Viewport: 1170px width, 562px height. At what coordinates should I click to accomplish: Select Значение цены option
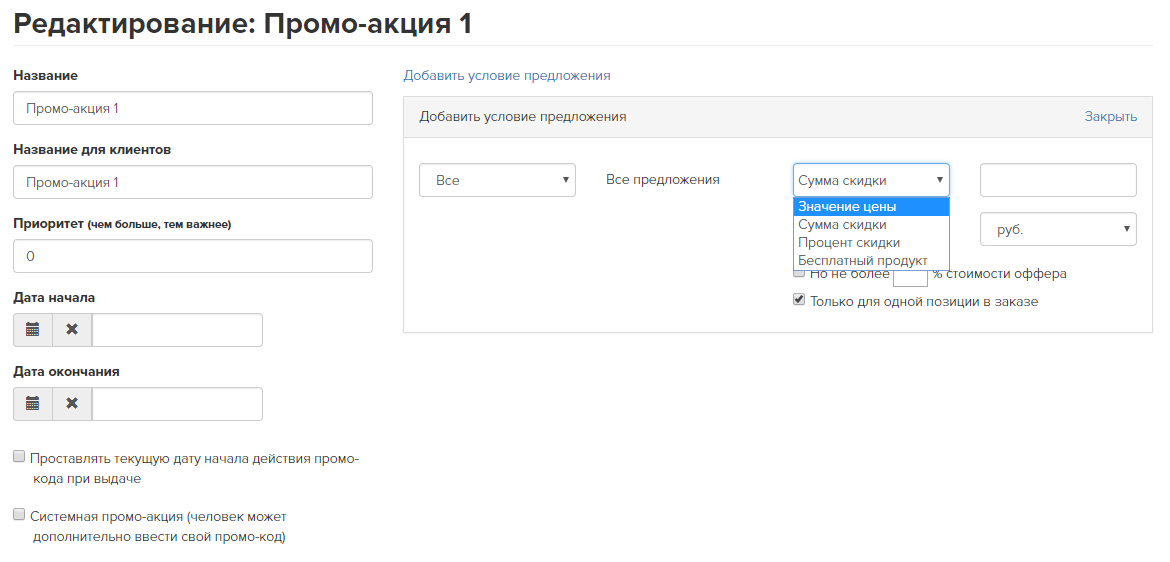point(871,207)
